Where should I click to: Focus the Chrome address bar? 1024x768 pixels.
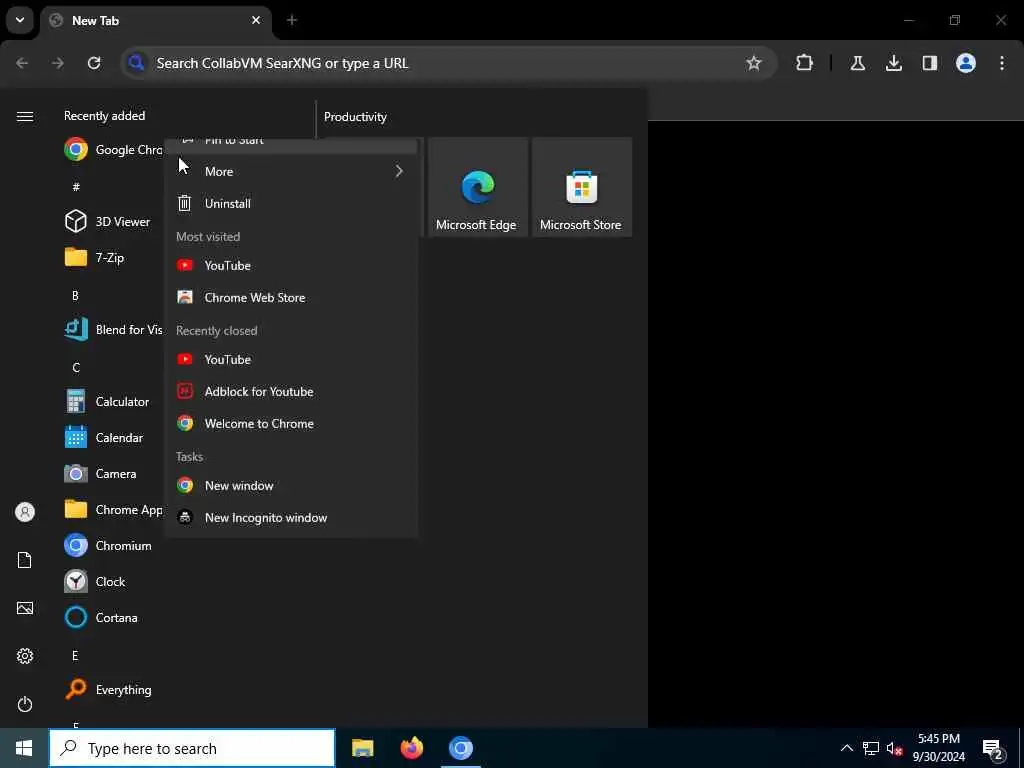coord(449,63)
